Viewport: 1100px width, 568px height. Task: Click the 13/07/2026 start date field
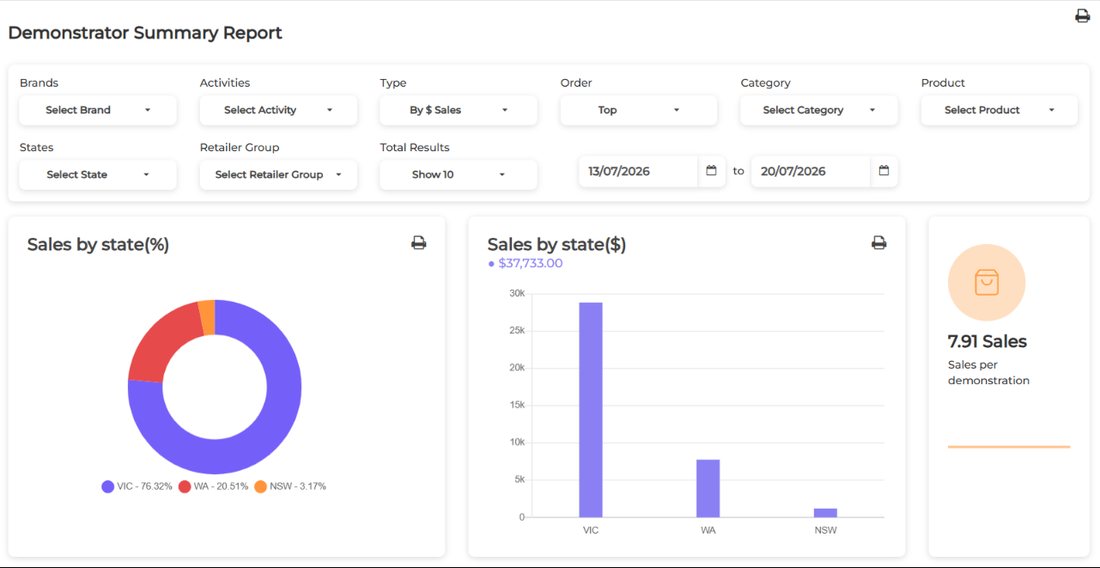coord(638,171)
